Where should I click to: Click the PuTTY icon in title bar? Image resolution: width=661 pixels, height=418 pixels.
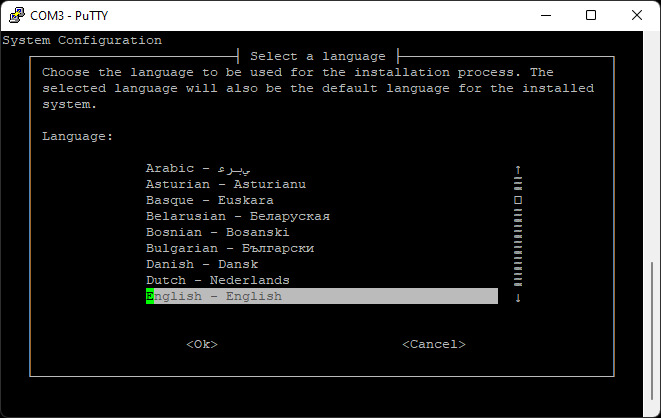pos(15,16)
